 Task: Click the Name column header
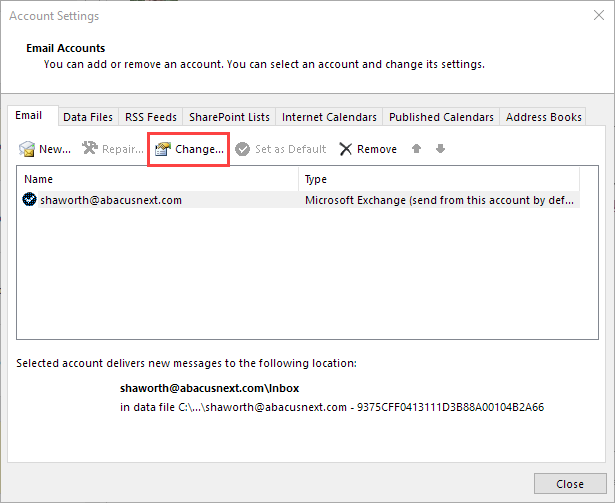[x=157, y=179]
